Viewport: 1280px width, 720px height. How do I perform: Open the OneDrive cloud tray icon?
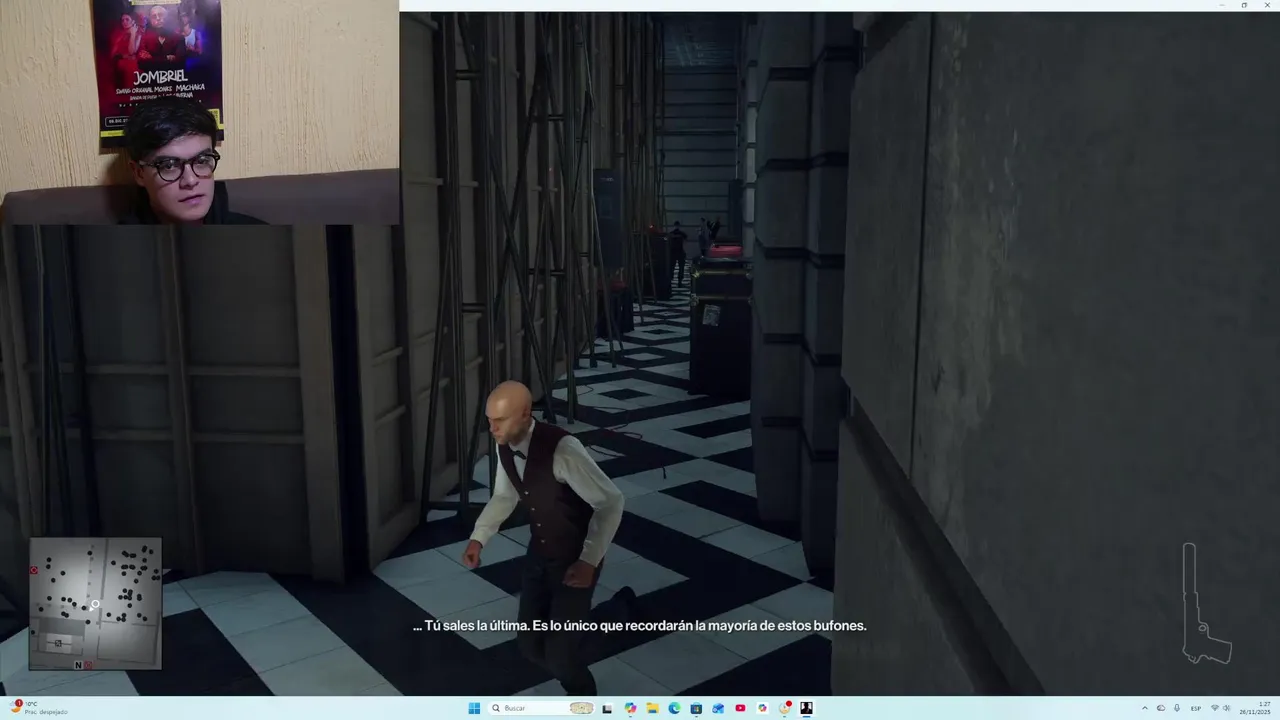pos(1161,708)
